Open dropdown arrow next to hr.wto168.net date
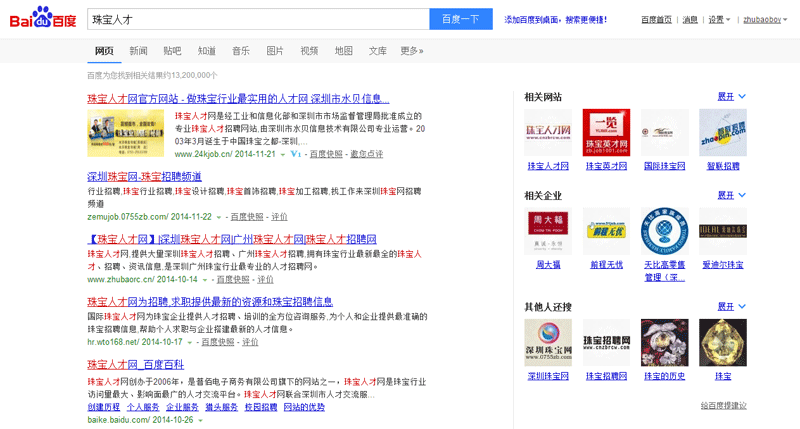The width and height of the screenshot is (800, 429). (x=189, y=343)
